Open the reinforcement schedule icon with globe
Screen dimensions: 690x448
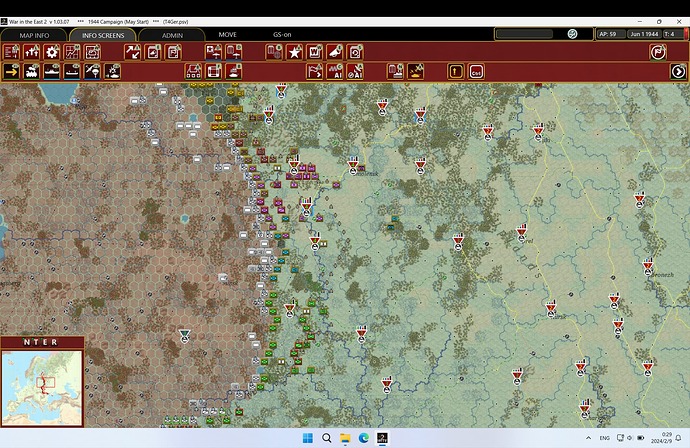pos(274,52)
